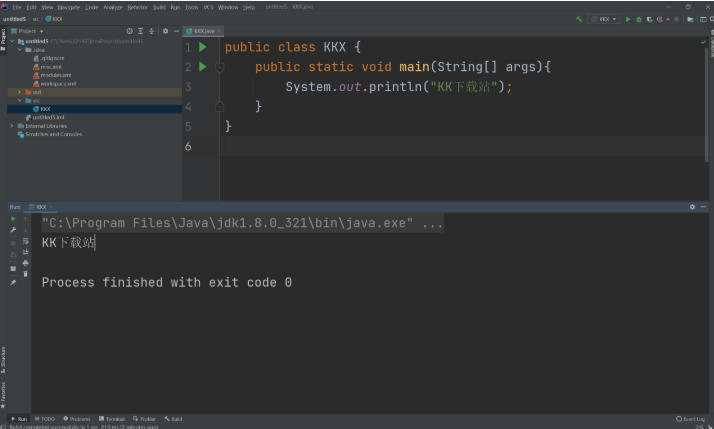Click the locate-file target icon in Project panel

pyautogui.click(x=130, y=31)
